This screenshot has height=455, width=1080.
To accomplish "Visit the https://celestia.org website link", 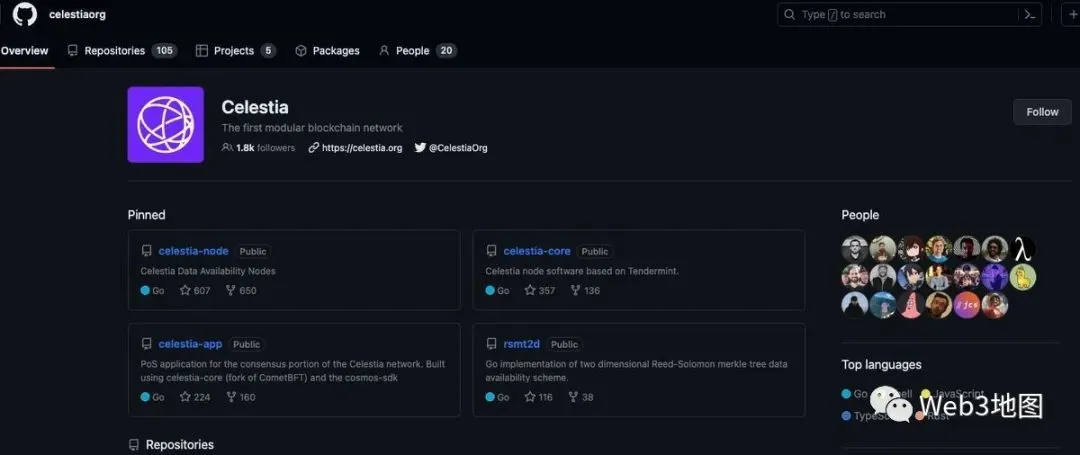I will coord(355,148).
